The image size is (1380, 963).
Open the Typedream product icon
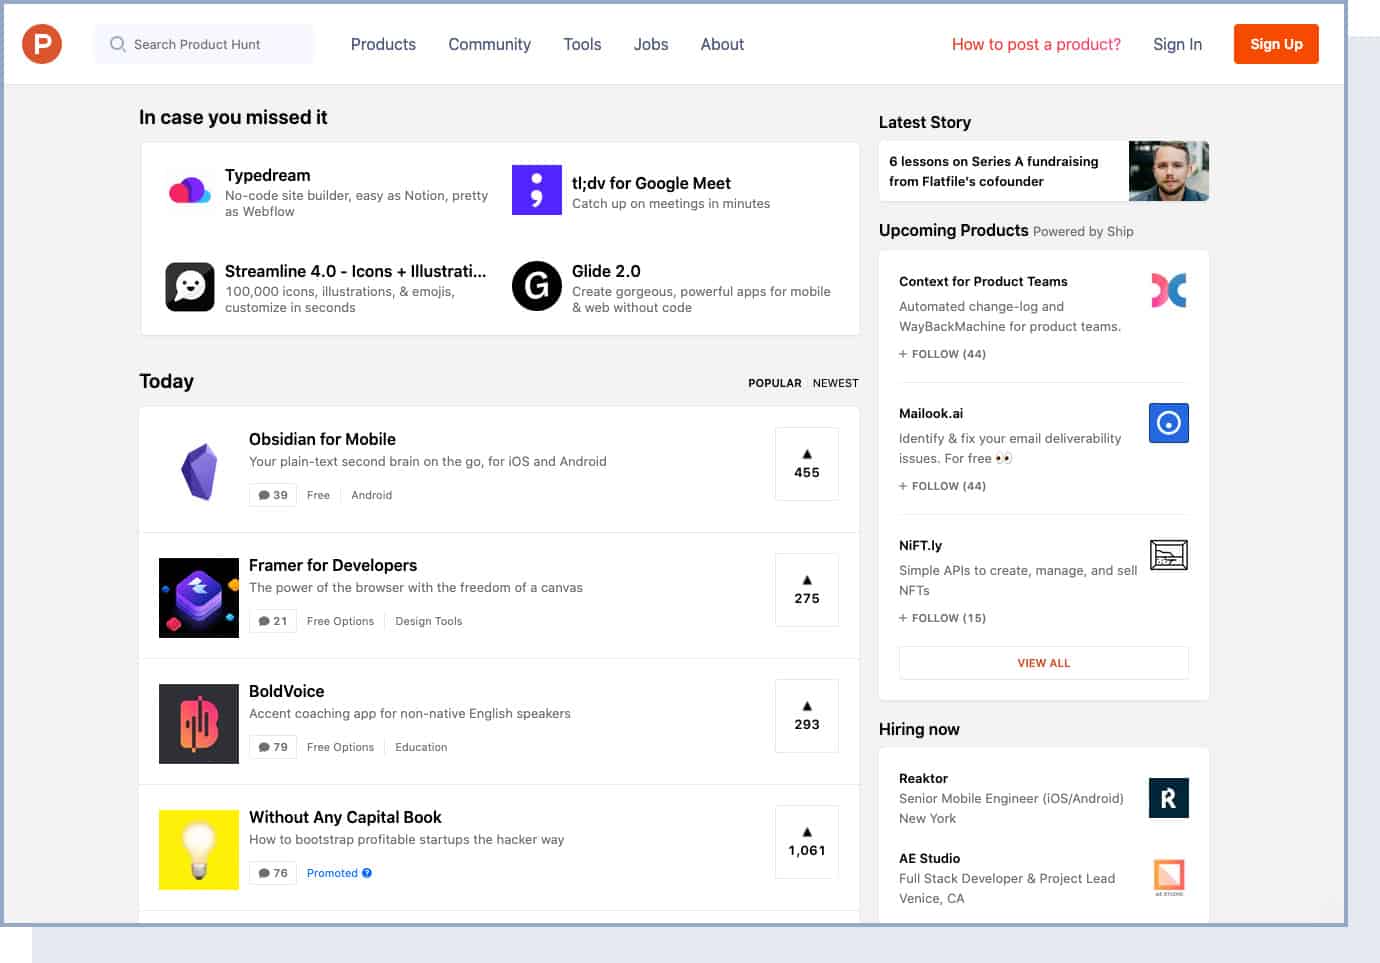(x=189, y=190)
